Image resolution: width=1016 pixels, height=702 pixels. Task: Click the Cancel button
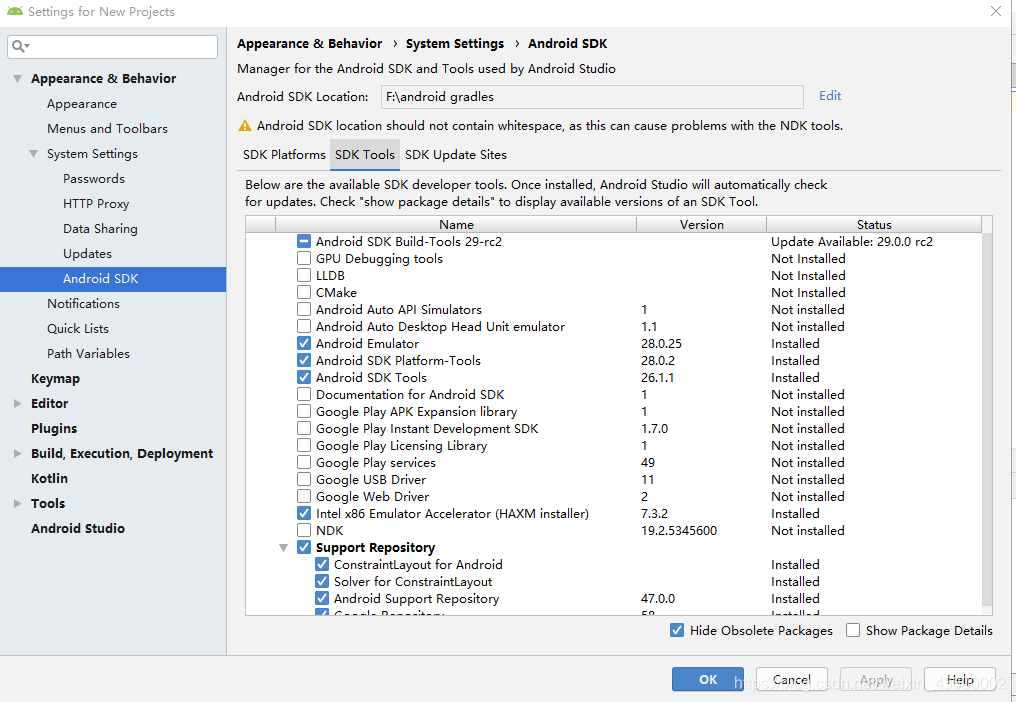(792, 679)
